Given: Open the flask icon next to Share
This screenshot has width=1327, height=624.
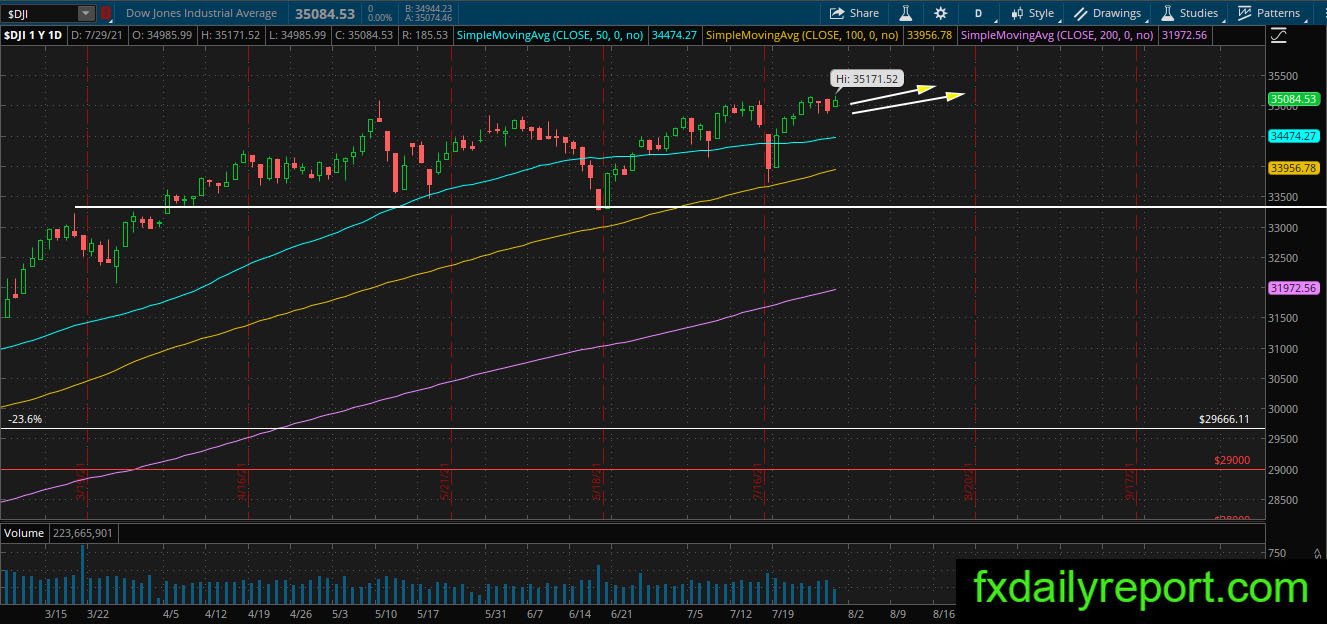Looking at the screenshot, I should point(905,13).
